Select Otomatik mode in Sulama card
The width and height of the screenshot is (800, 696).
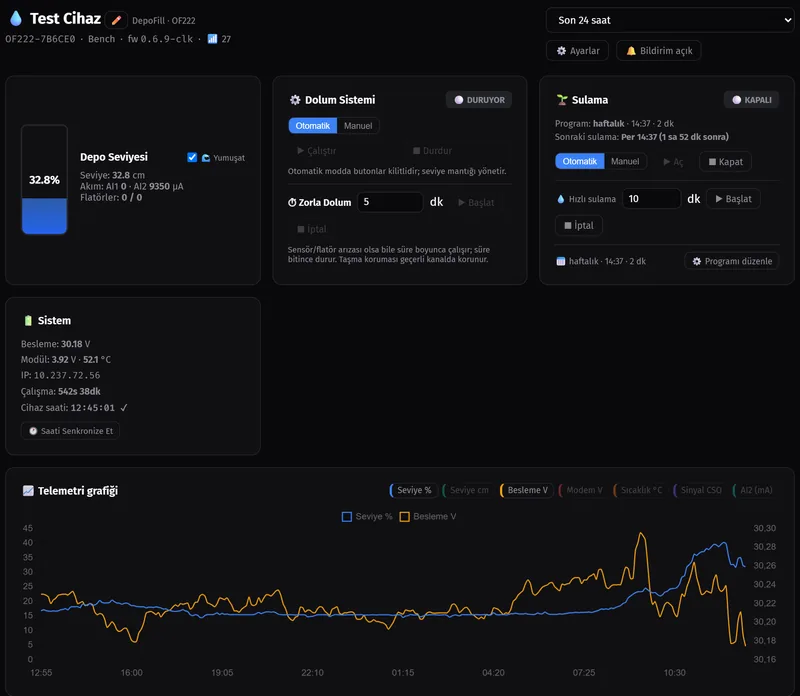(x=580, y=161)
